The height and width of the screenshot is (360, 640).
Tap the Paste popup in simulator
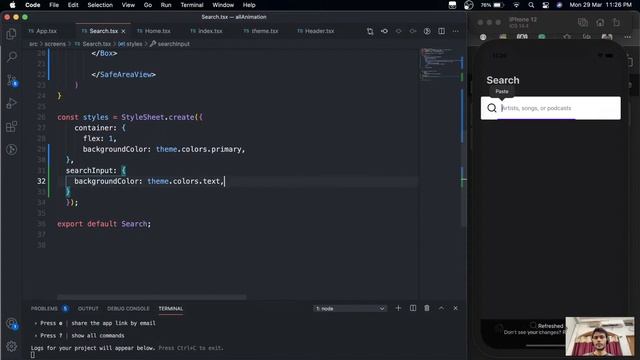[x=502, y=92]
